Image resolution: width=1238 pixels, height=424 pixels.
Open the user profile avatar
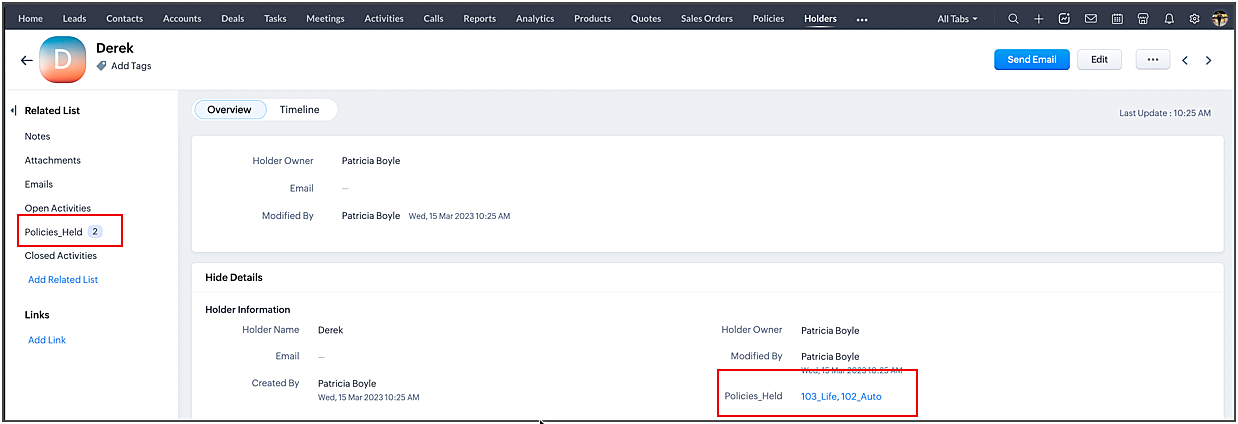(1219, 19)
